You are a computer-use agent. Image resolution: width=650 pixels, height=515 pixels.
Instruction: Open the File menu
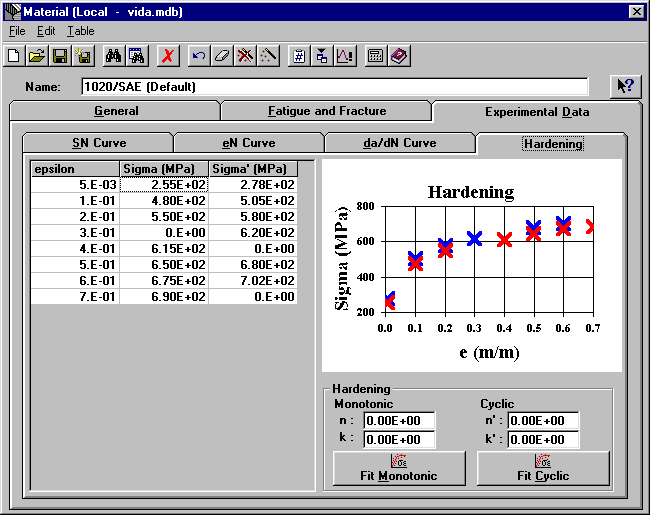point(17,31)
